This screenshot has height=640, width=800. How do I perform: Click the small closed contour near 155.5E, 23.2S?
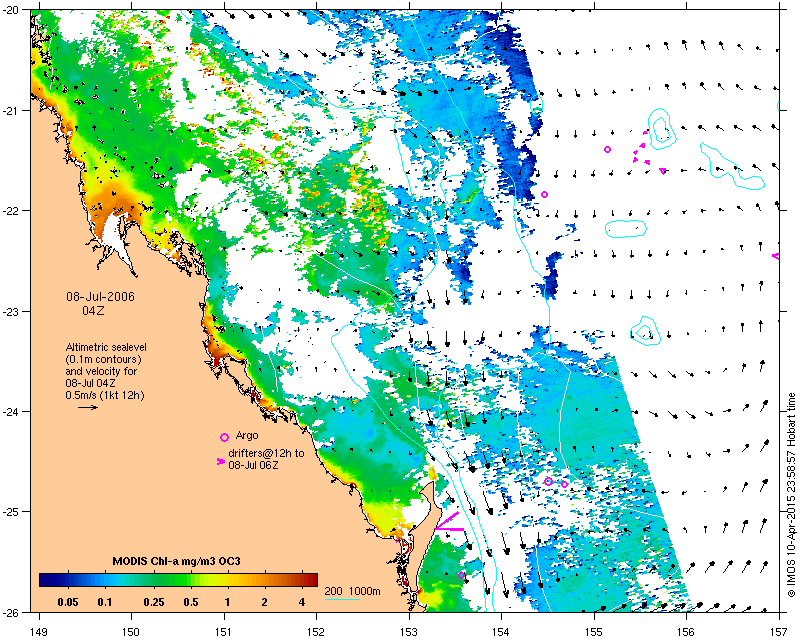tap(645, 331)
